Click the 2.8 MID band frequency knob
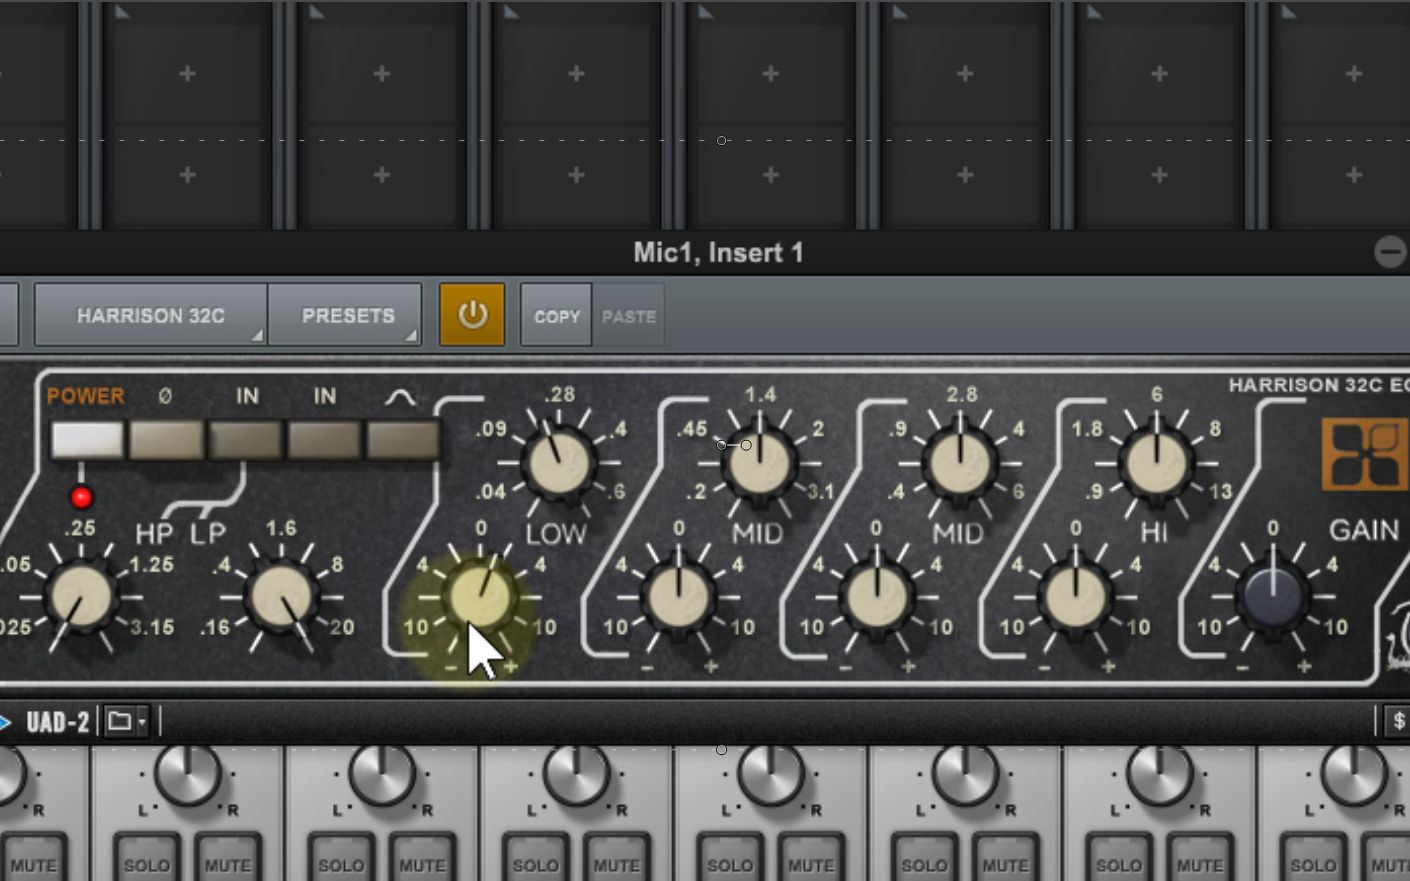This screenshot has width=1410, height=881. coord(960,463)
